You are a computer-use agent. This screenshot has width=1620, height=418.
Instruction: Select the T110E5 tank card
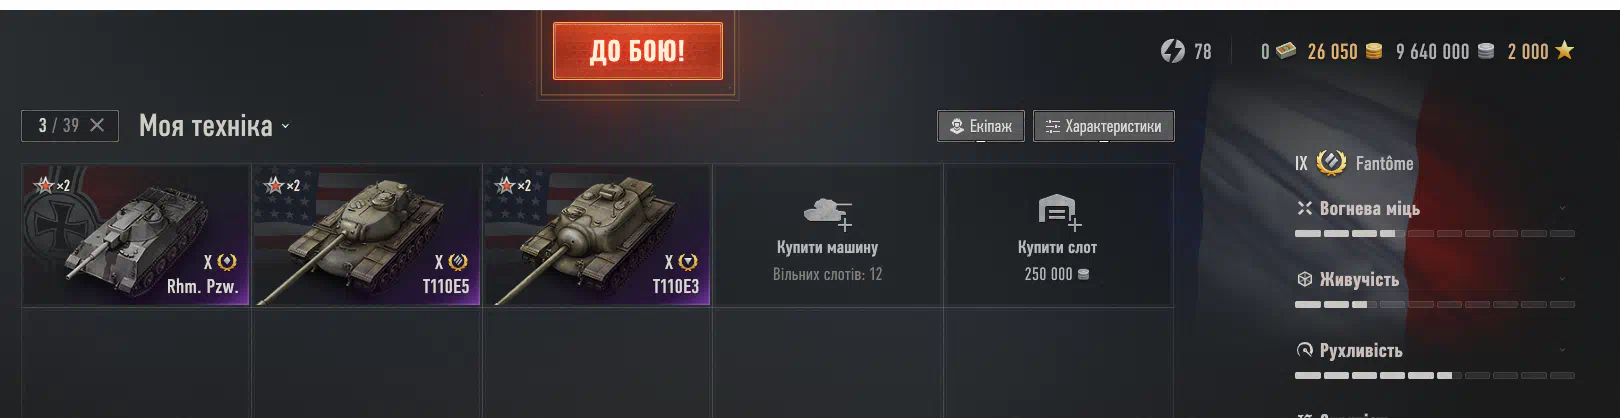(x=367, y=235)
